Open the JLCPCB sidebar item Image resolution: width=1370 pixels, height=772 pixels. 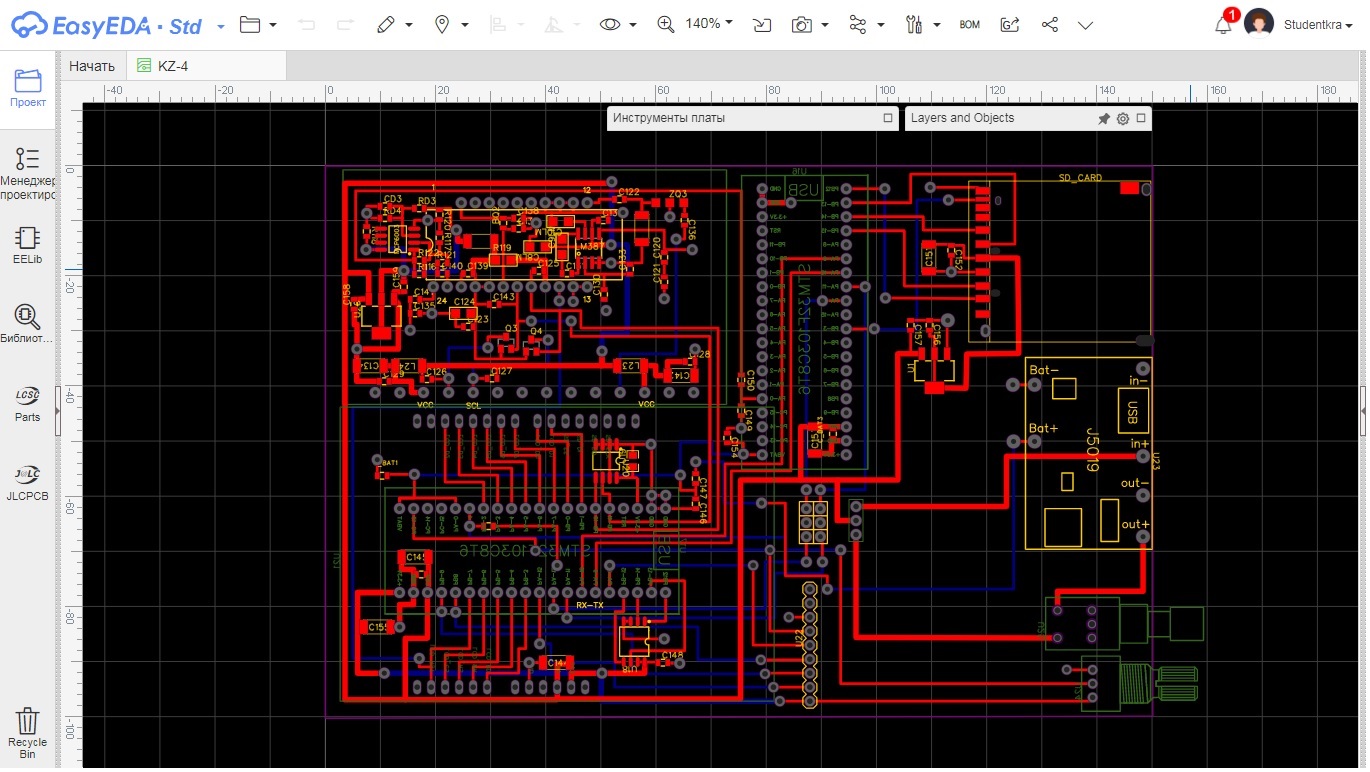click(x=28, y=480)
